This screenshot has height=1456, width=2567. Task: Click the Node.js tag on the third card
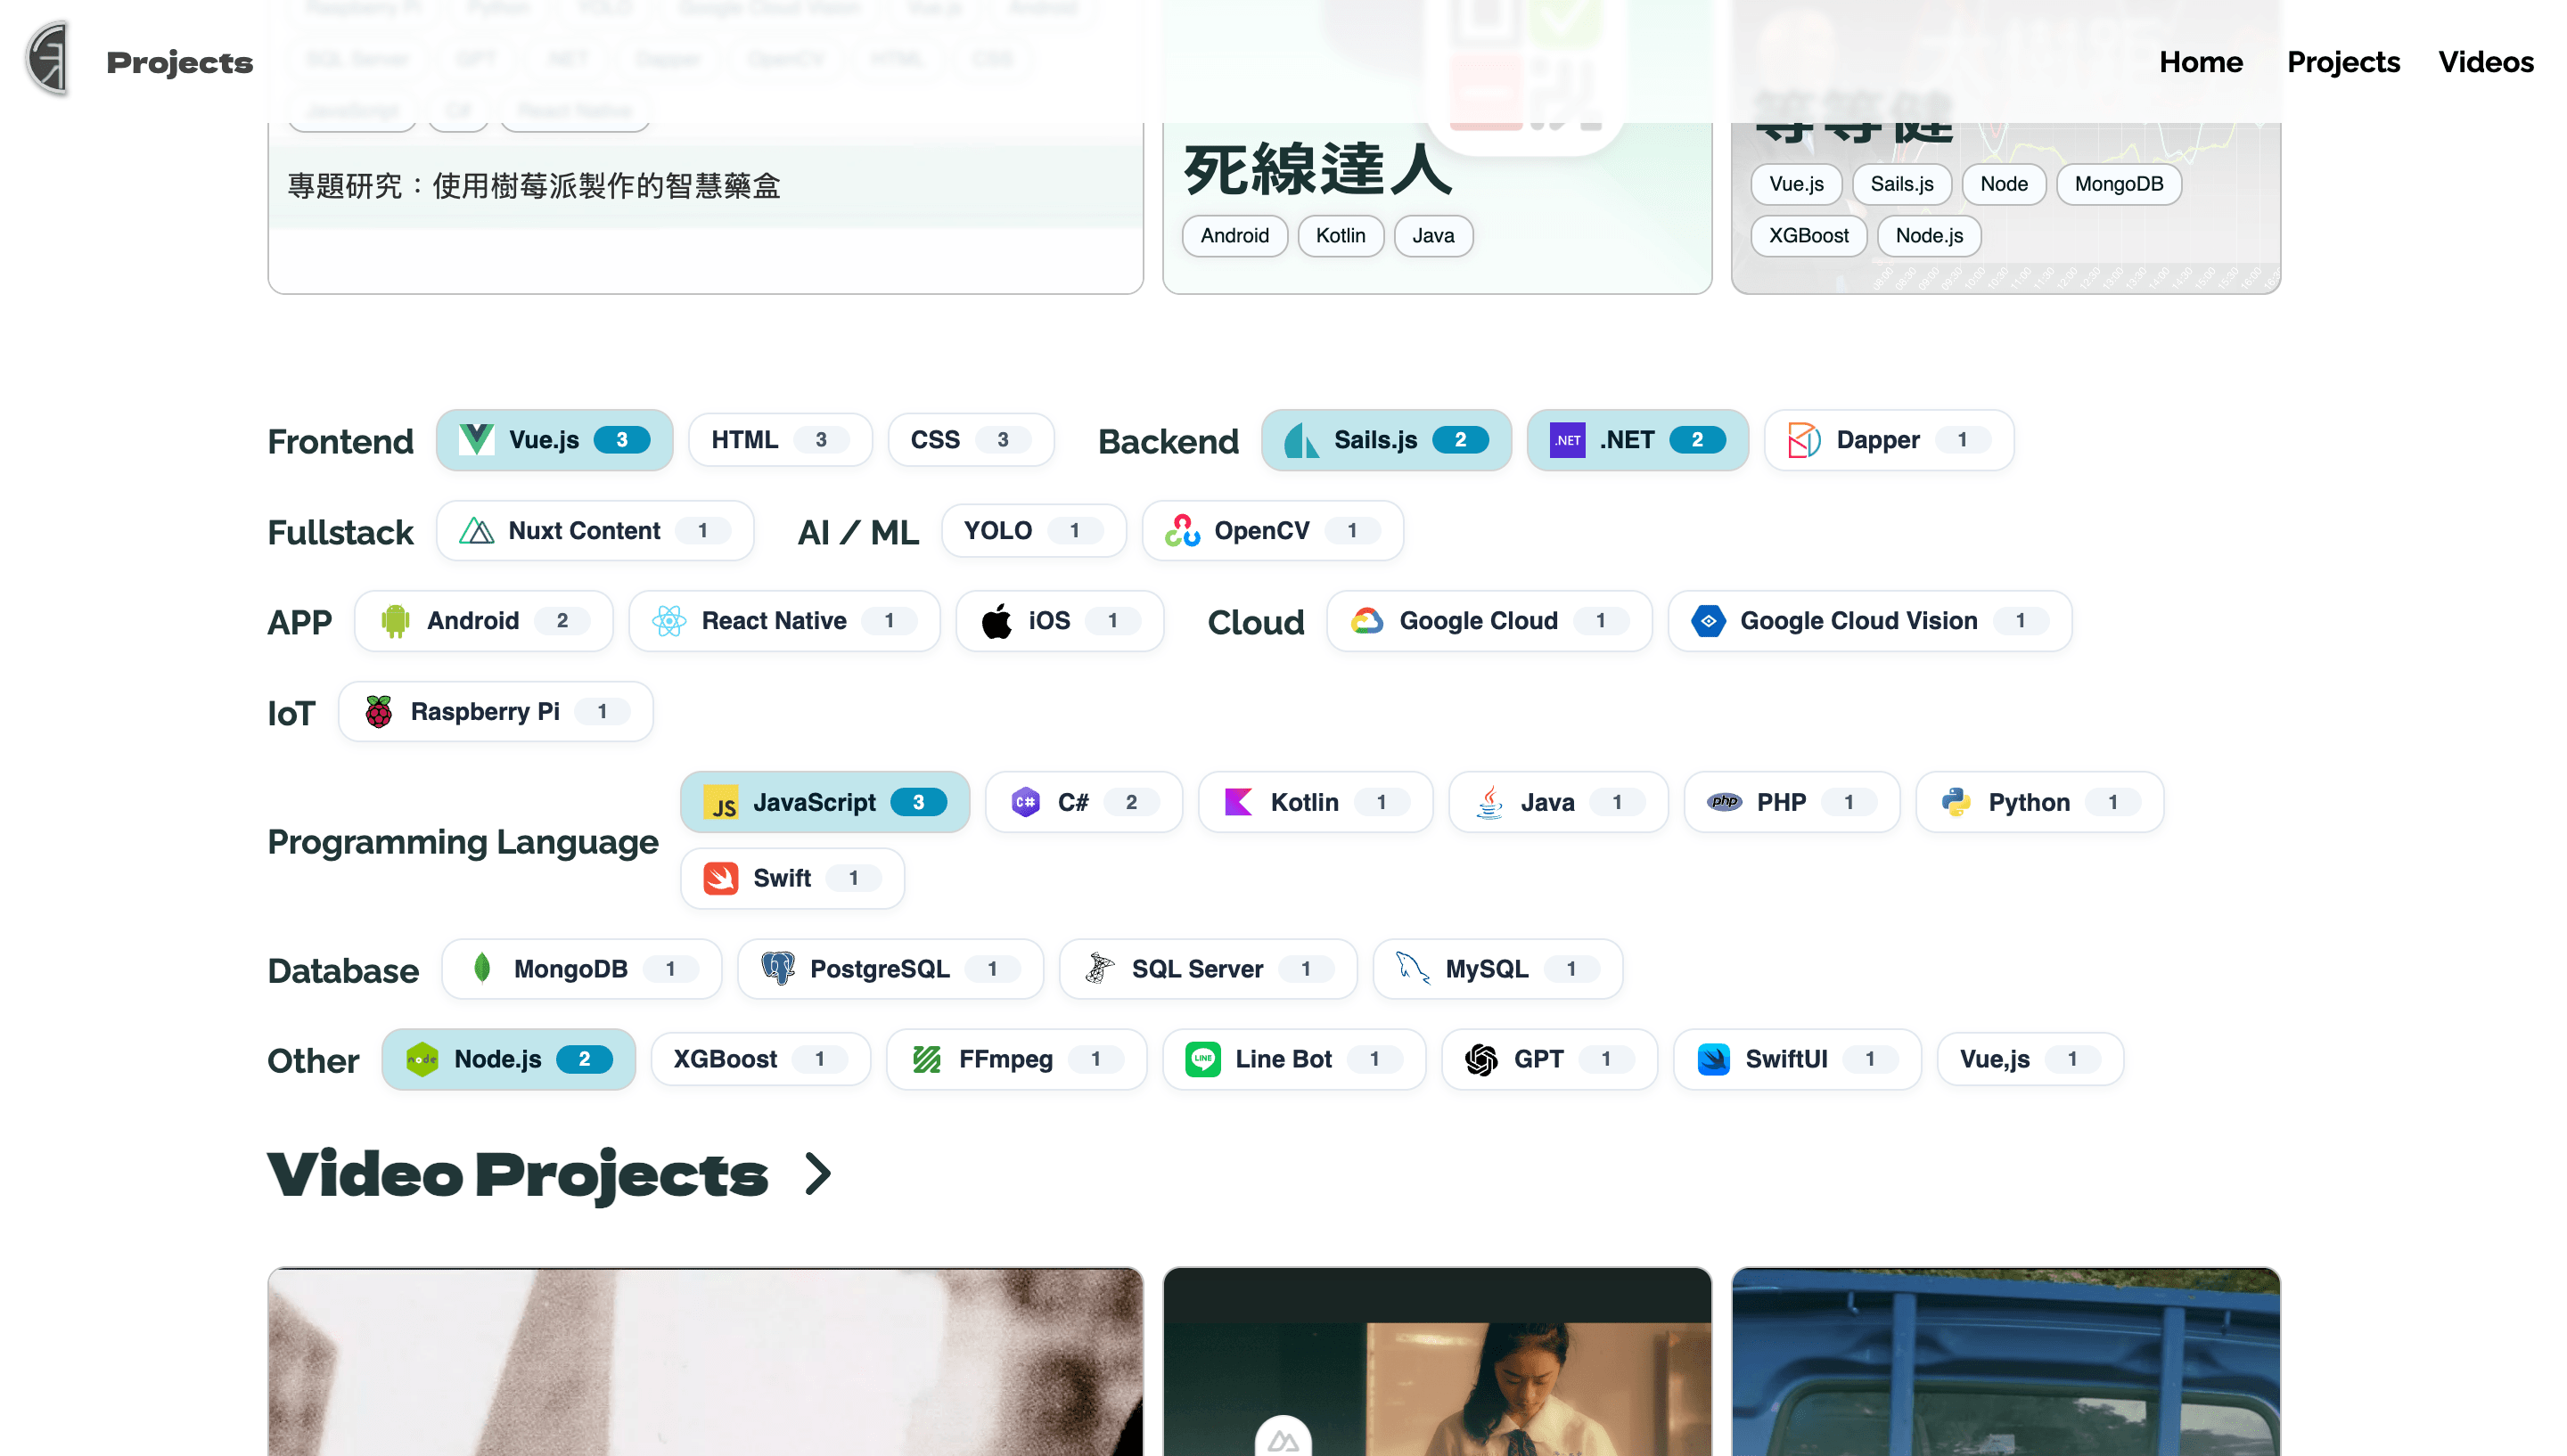click(1929, 236)
